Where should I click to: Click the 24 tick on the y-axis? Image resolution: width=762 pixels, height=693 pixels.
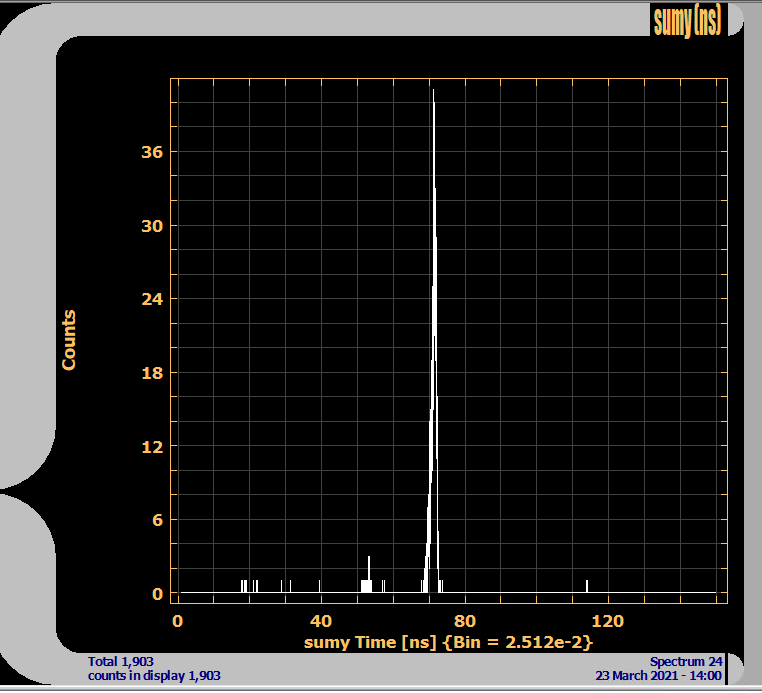tap(151, 299)
